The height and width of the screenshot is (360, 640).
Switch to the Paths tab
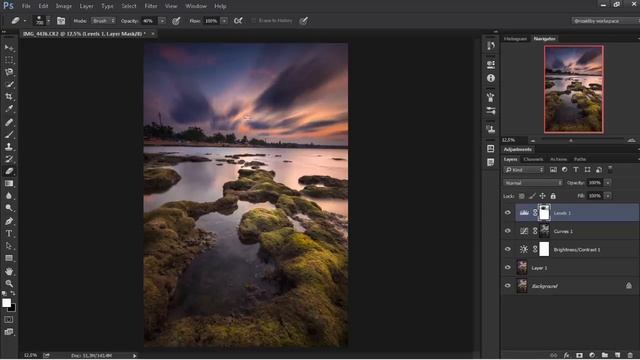pyautogui.click(x=580, y=159)
